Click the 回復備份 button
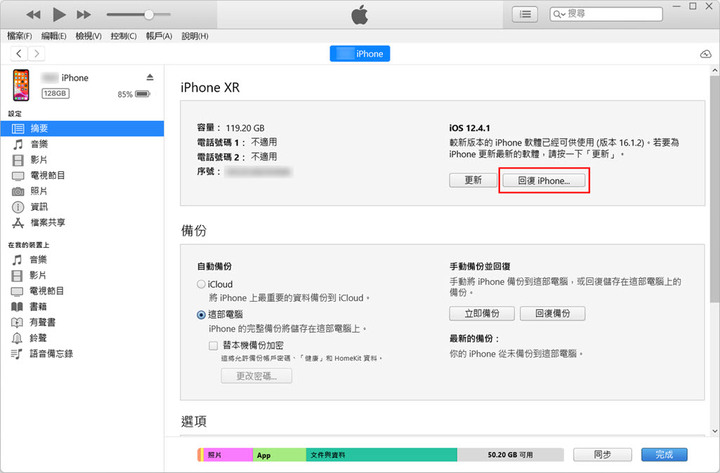 (552, 314)
